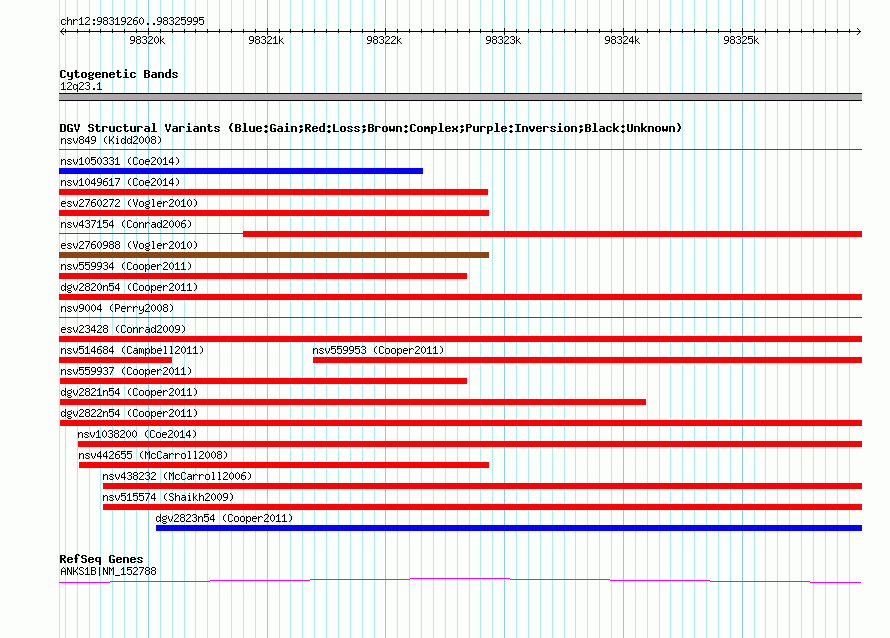Image resolution: width=890 pixels, height=638 pixels.
Task: Click the esv23428 (Conrad2009) label
Action: [123, 329]
